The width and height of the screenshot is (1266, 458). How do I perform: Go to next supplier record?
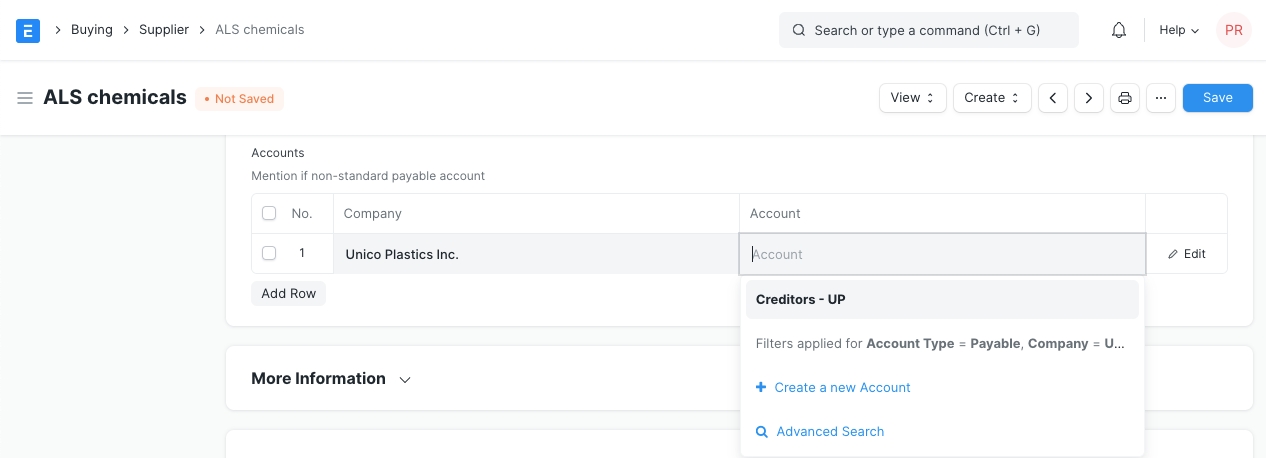tap(1088, 98)
